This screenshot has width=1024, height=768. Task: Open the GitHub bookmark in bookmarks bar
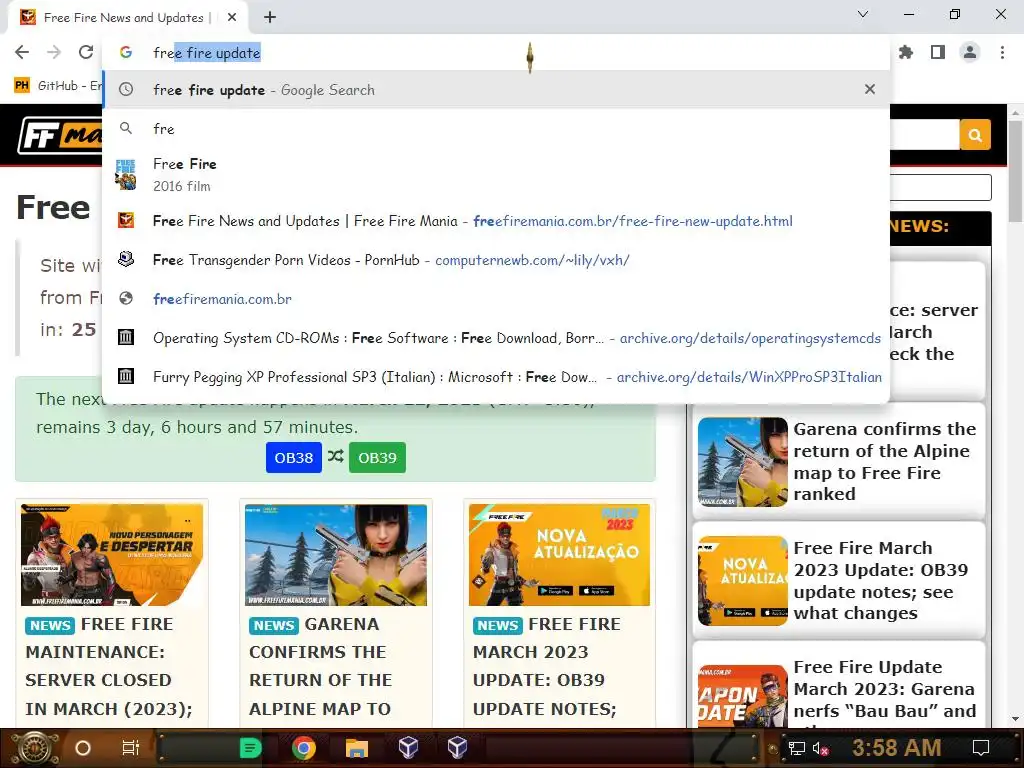(57, 86)
